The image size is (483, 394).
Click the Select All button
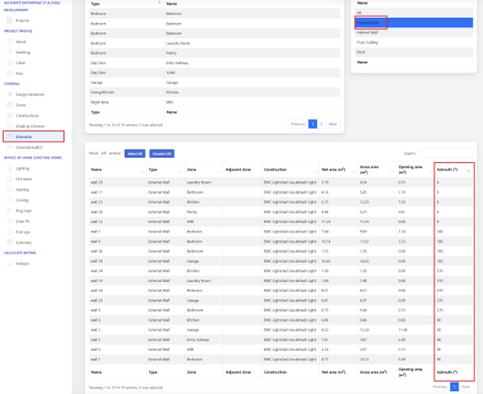pyautogui.click(x=135, y=154)
